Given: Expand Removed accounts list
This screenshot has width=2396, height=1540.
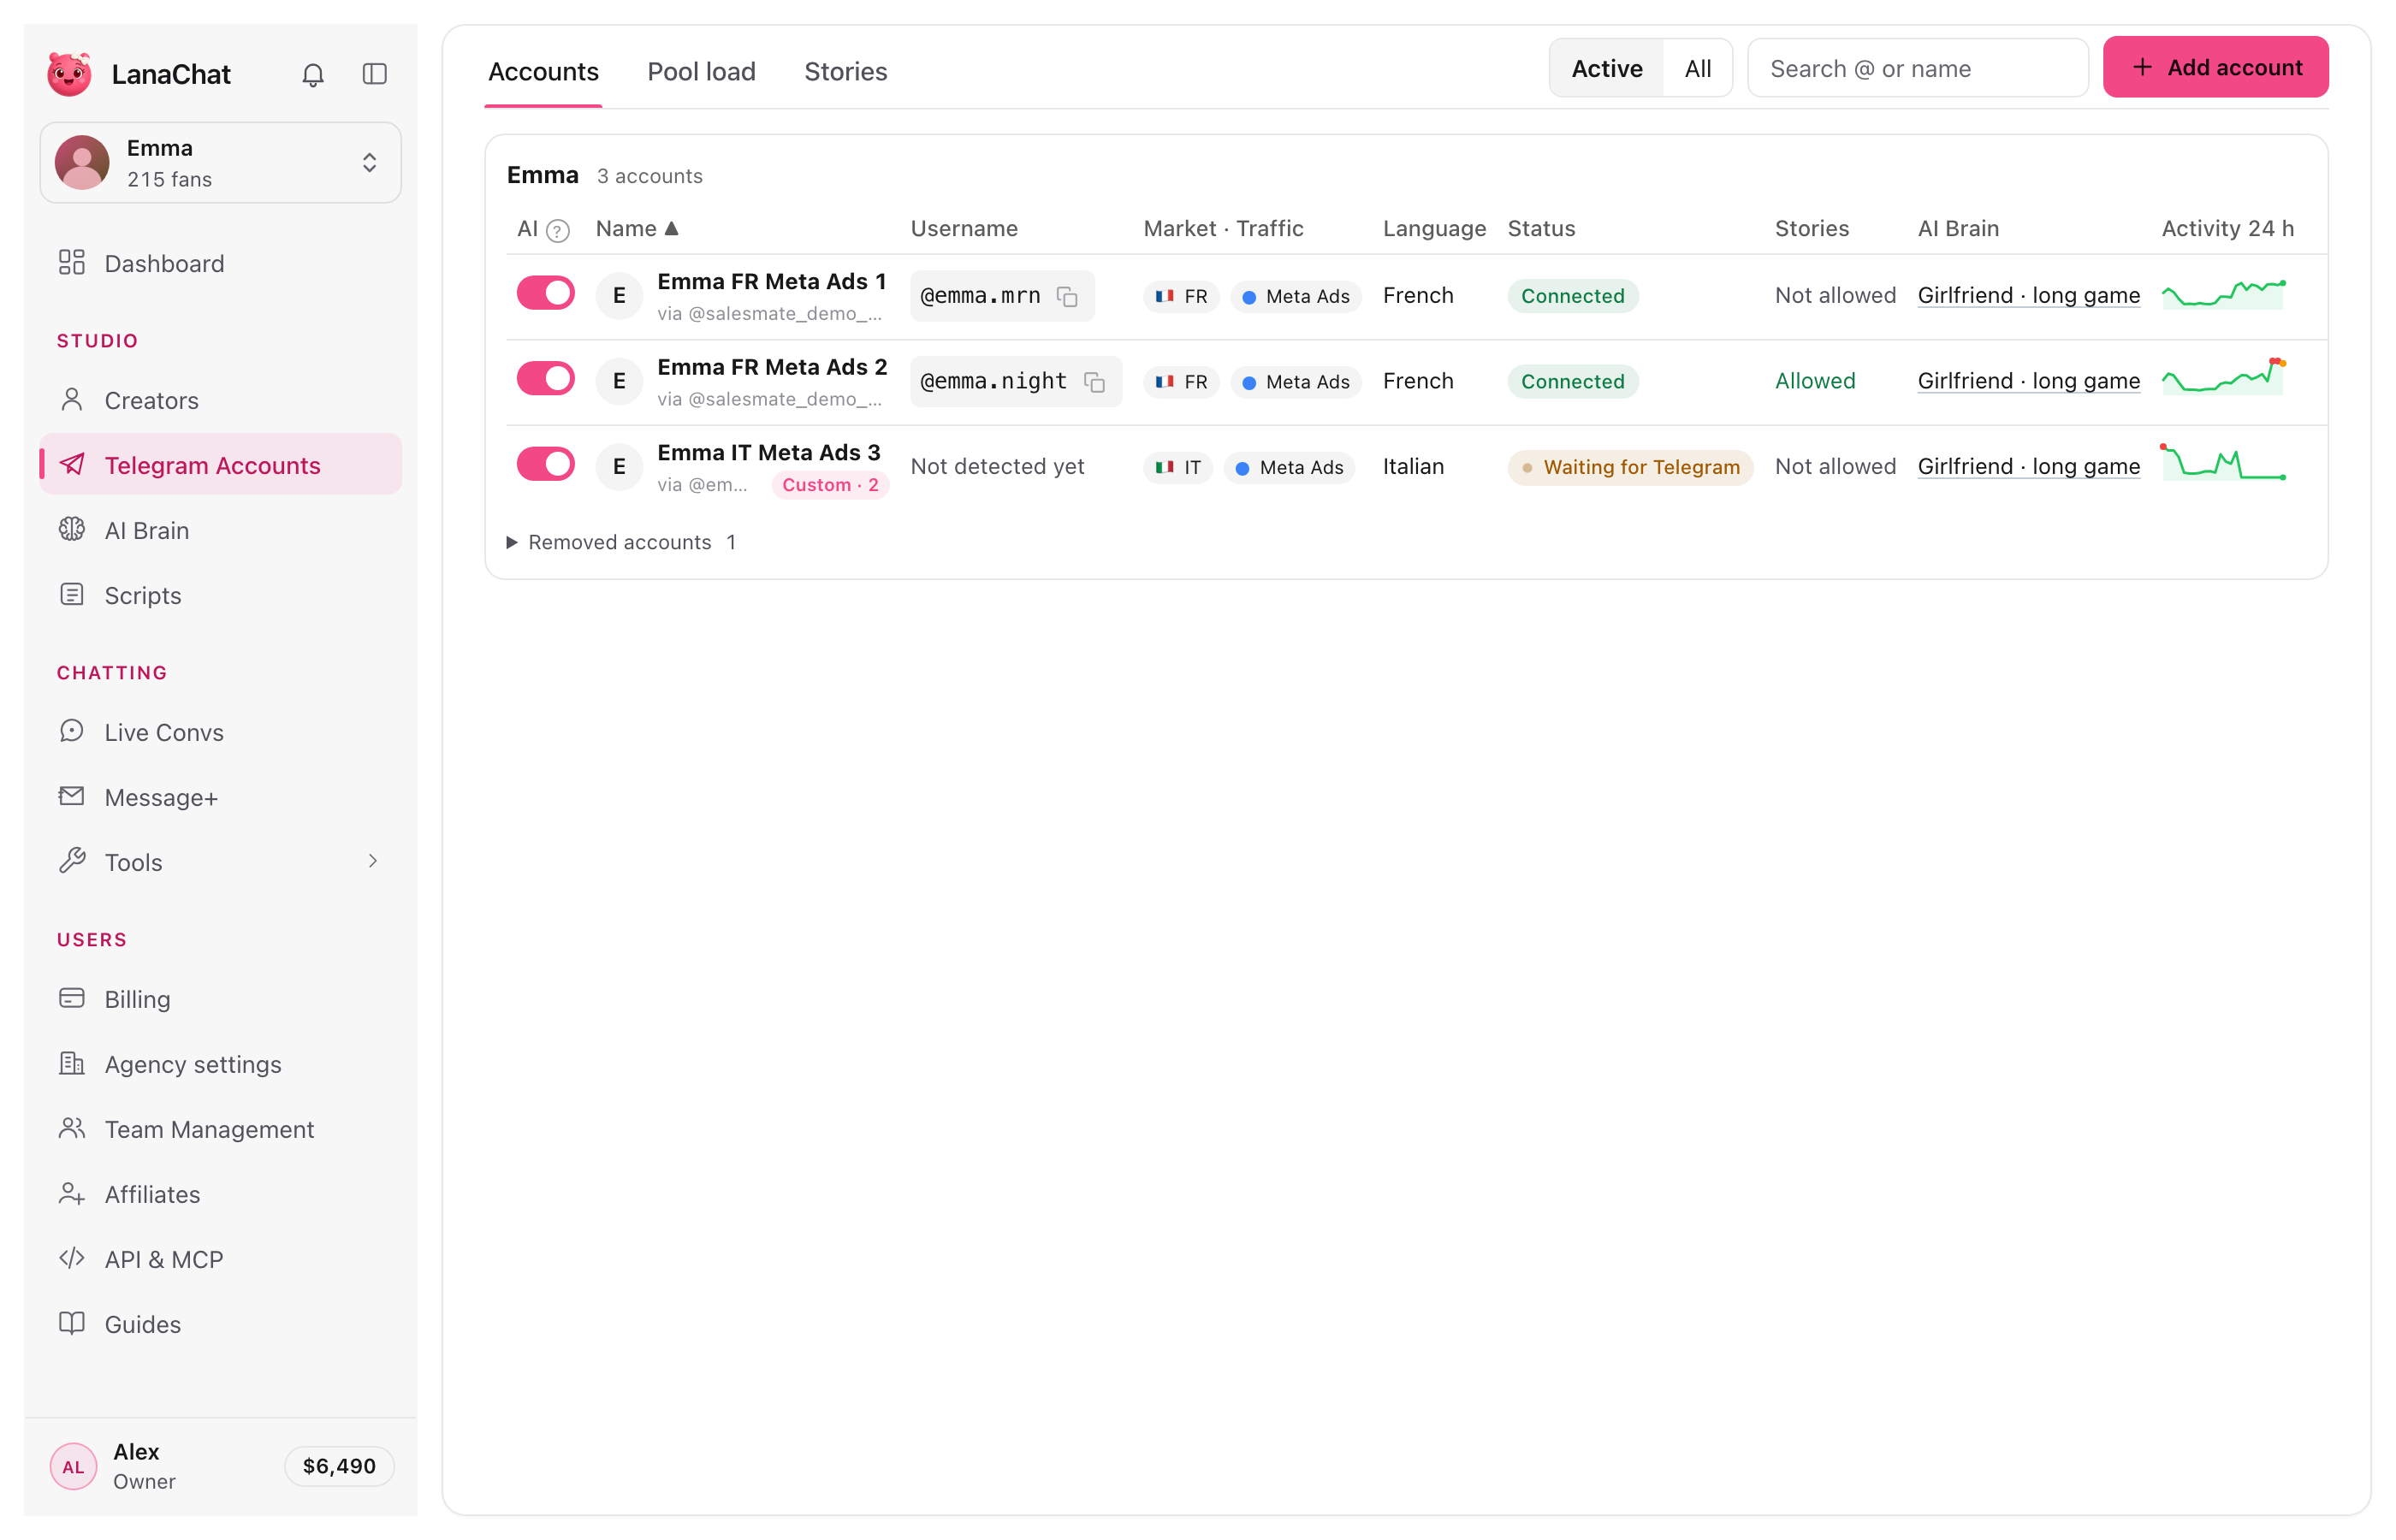Looking at the screenshot, I should pyautogui.click(x=621, y=542).
